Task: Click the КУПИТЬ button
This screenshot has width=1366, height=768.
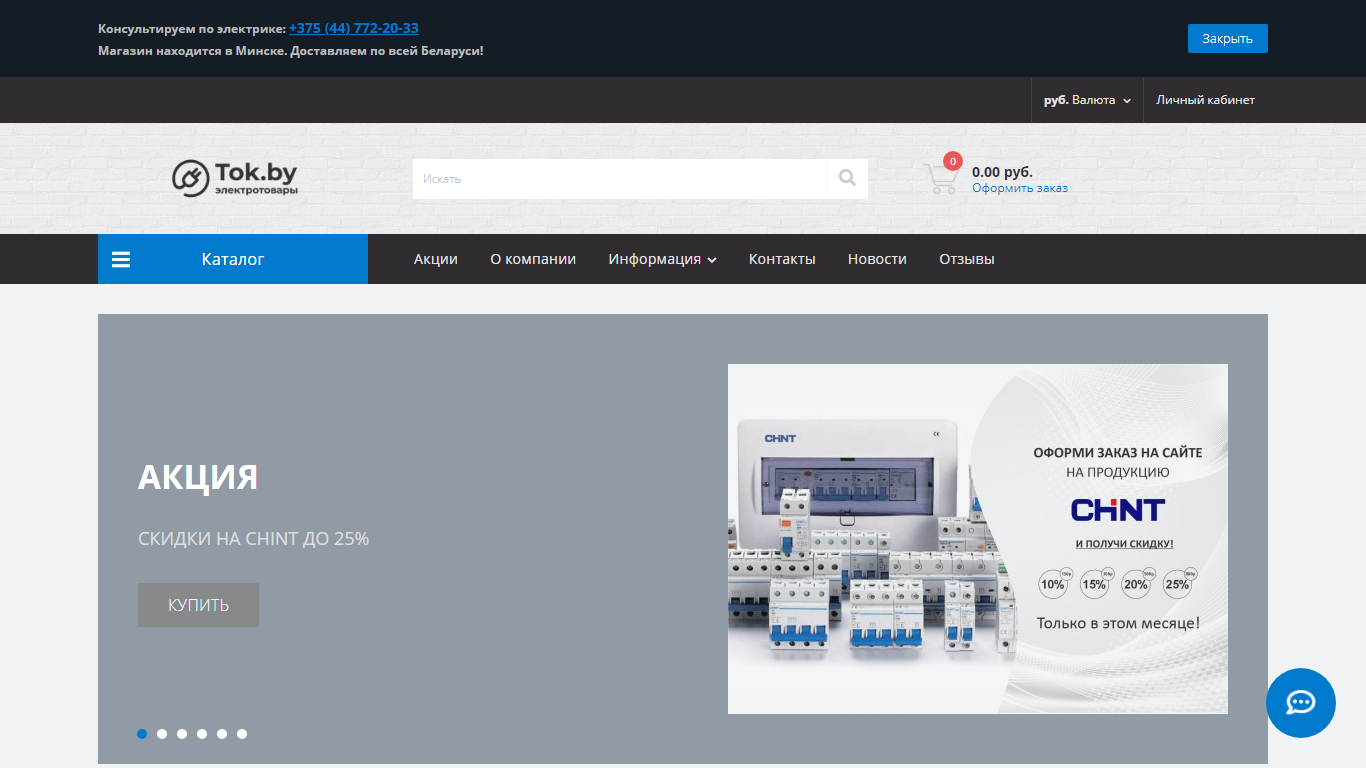Action: coord(198,605)
